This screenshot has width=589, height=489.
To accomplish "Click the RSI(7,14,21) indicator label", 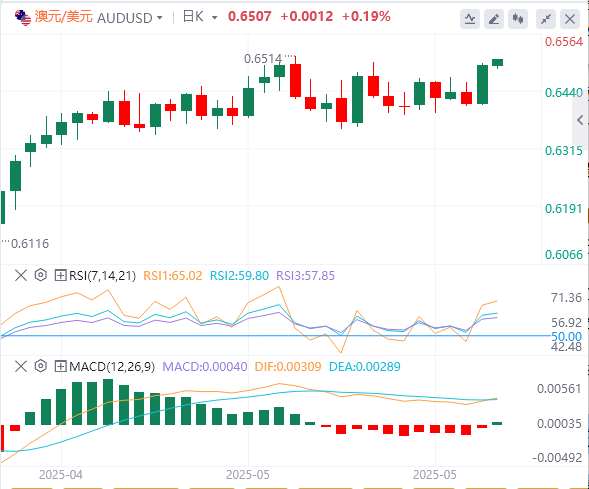I will pos(102,276).
